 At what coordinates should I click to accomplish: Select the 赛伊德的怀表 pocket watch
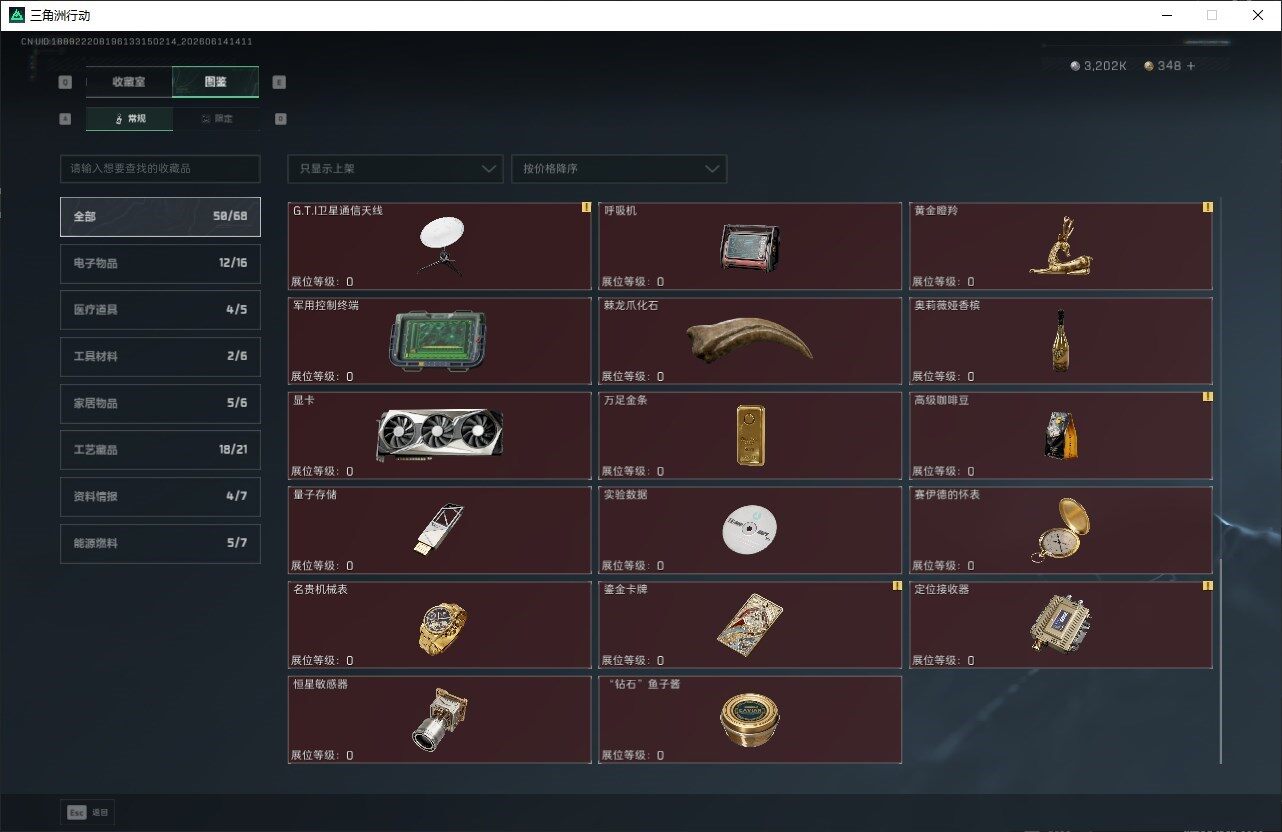(1061, 530)
